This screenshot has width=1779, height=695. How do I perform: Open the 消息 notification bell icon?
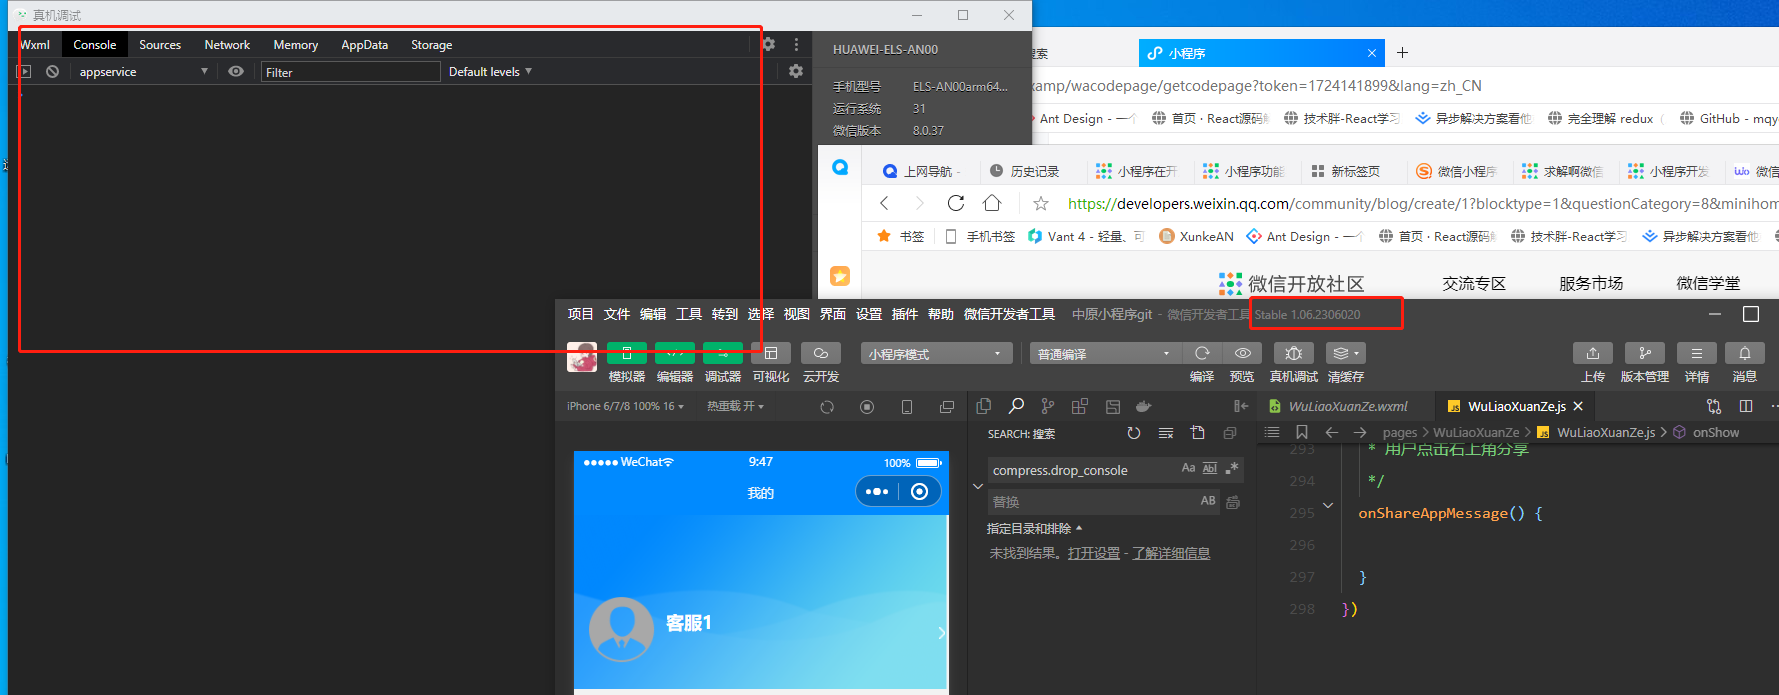click(1745, 353)
